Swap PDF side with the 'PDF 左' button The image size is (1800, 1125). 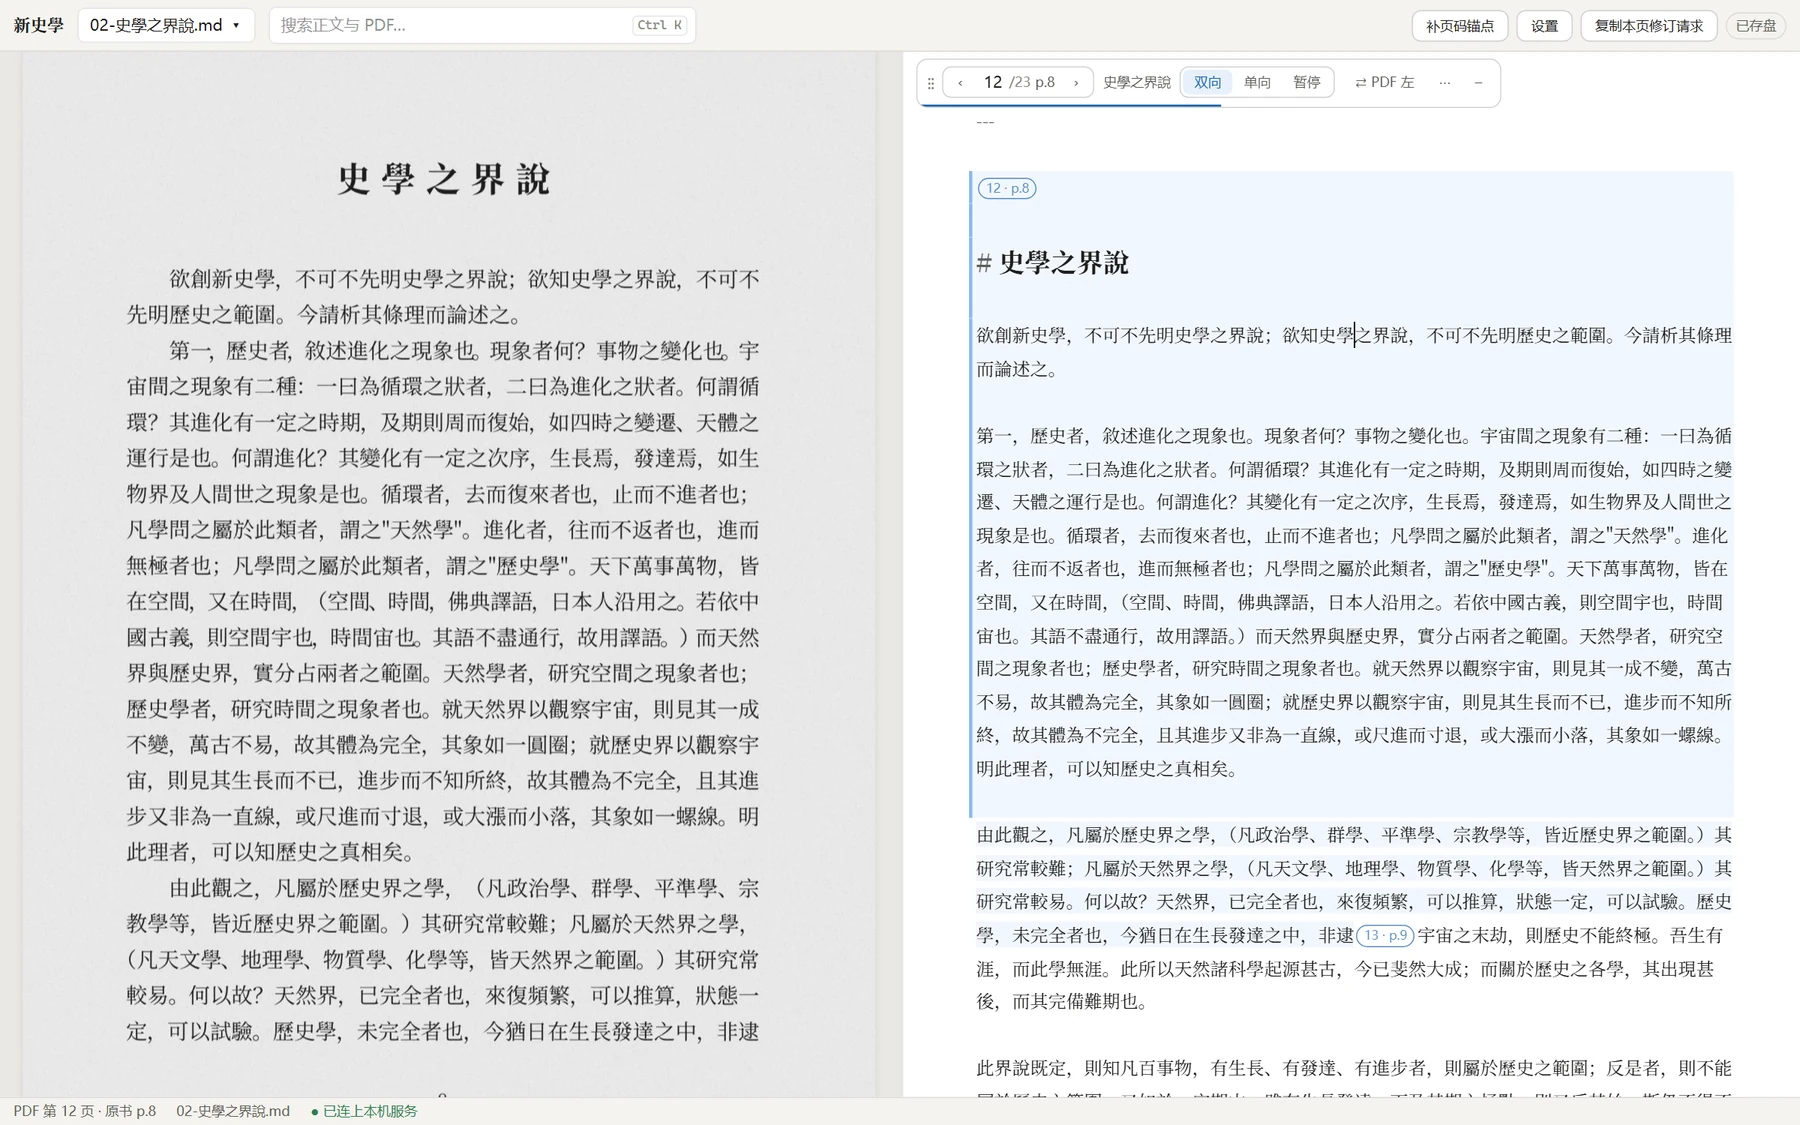pos(1384,83)
